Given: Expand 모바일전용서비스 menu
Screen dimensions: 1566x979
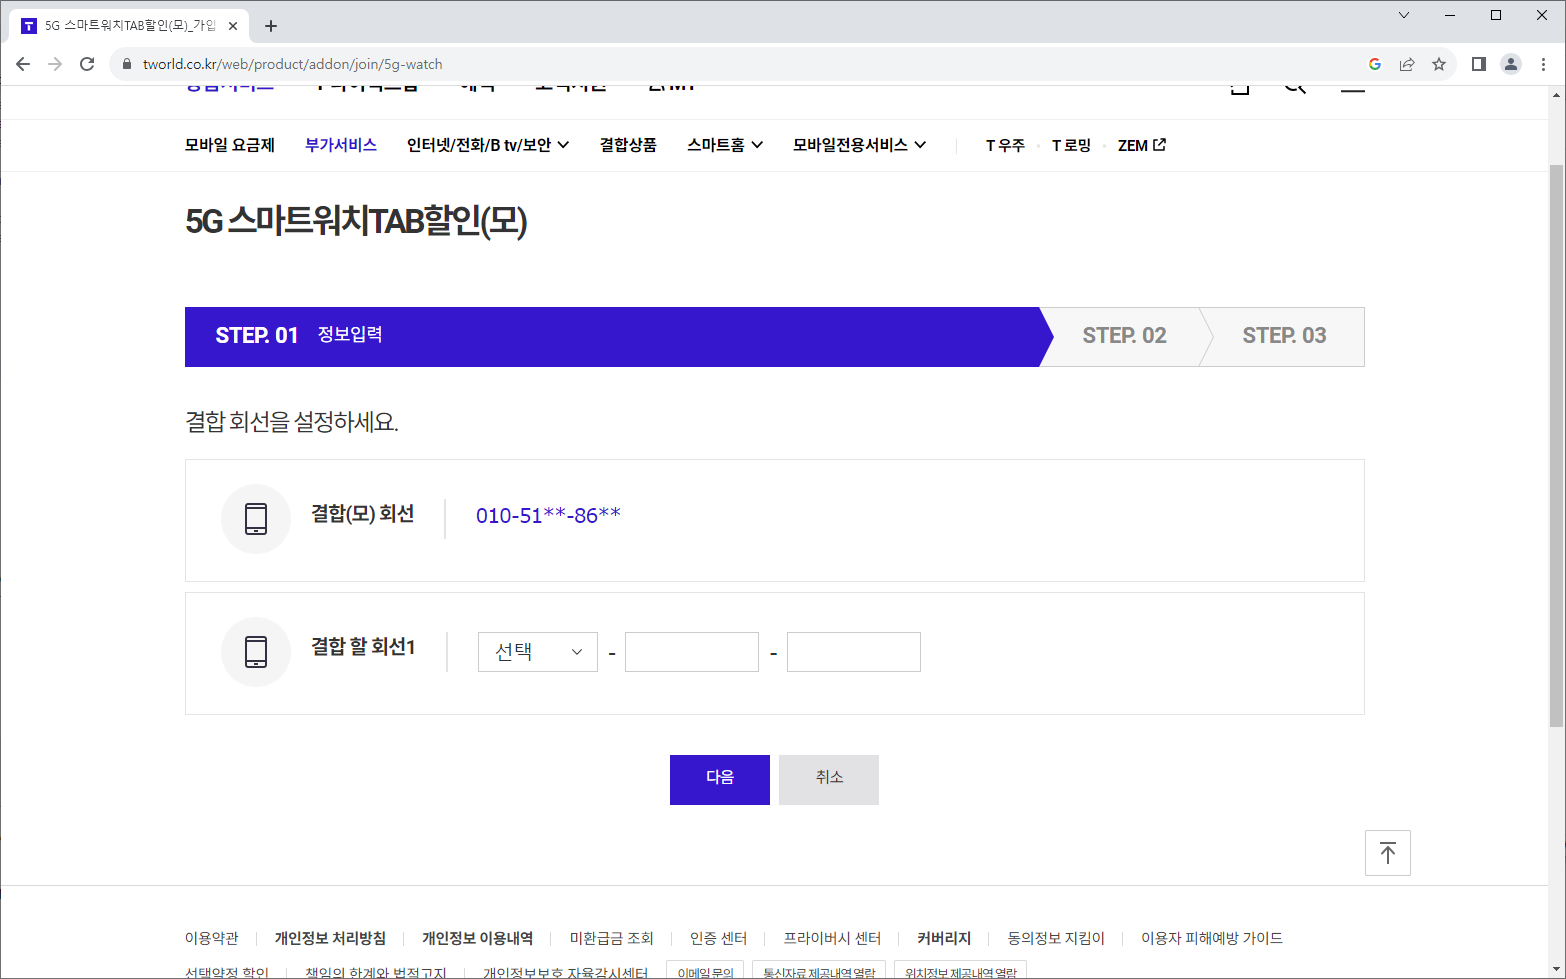Looking at the screenshot, I should [x=860, y=145].
